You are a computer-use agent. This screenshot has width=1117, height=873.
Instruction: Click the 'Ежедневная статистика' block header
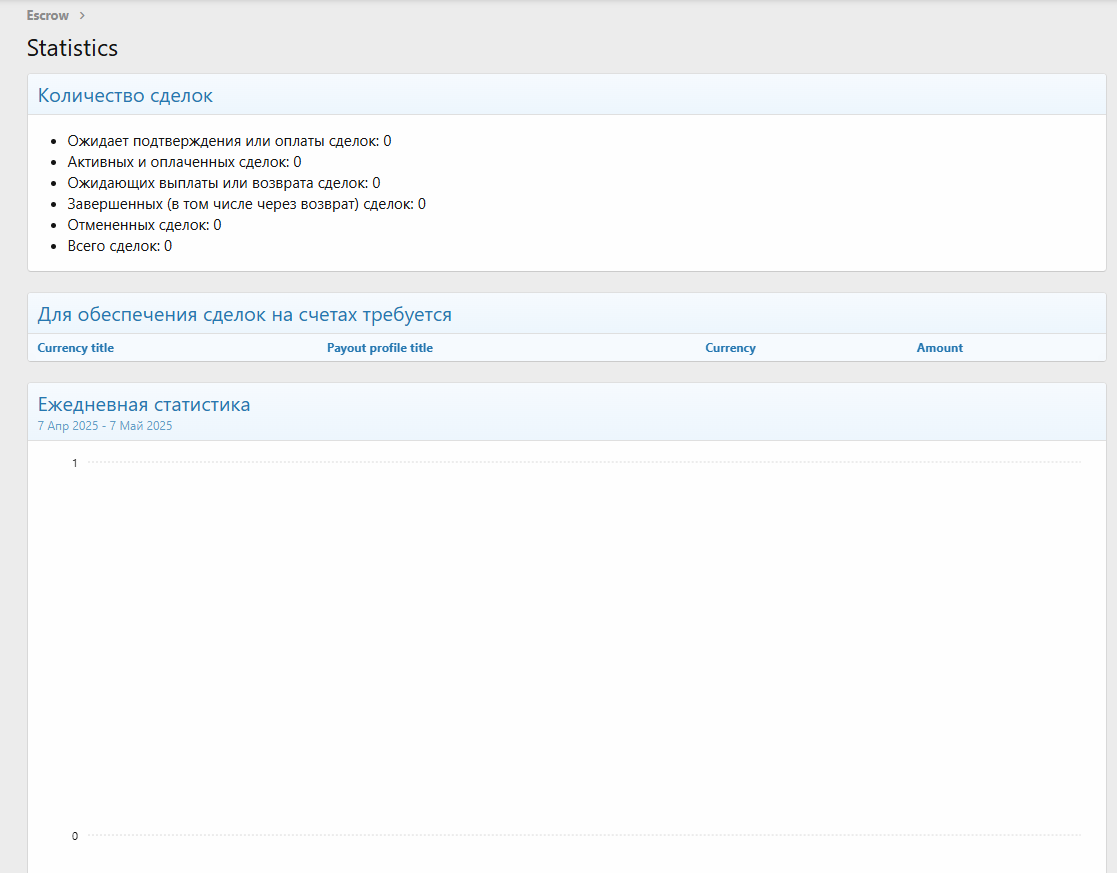[x=144, y=405]
